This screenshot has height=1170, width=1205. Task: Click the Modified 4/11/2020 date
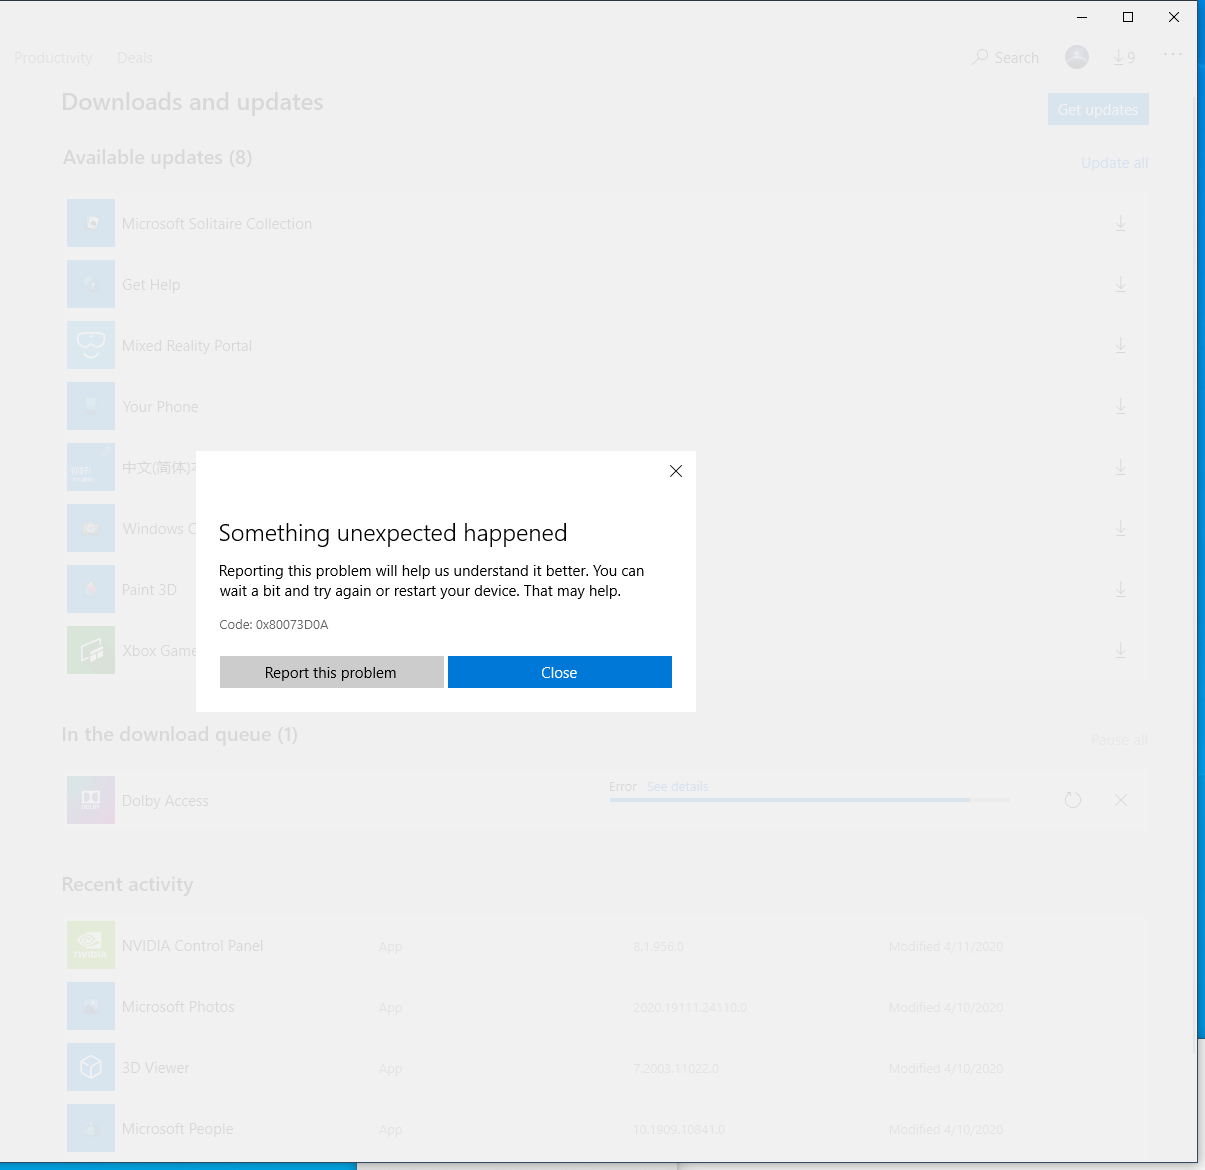click(x=946, y=947)
